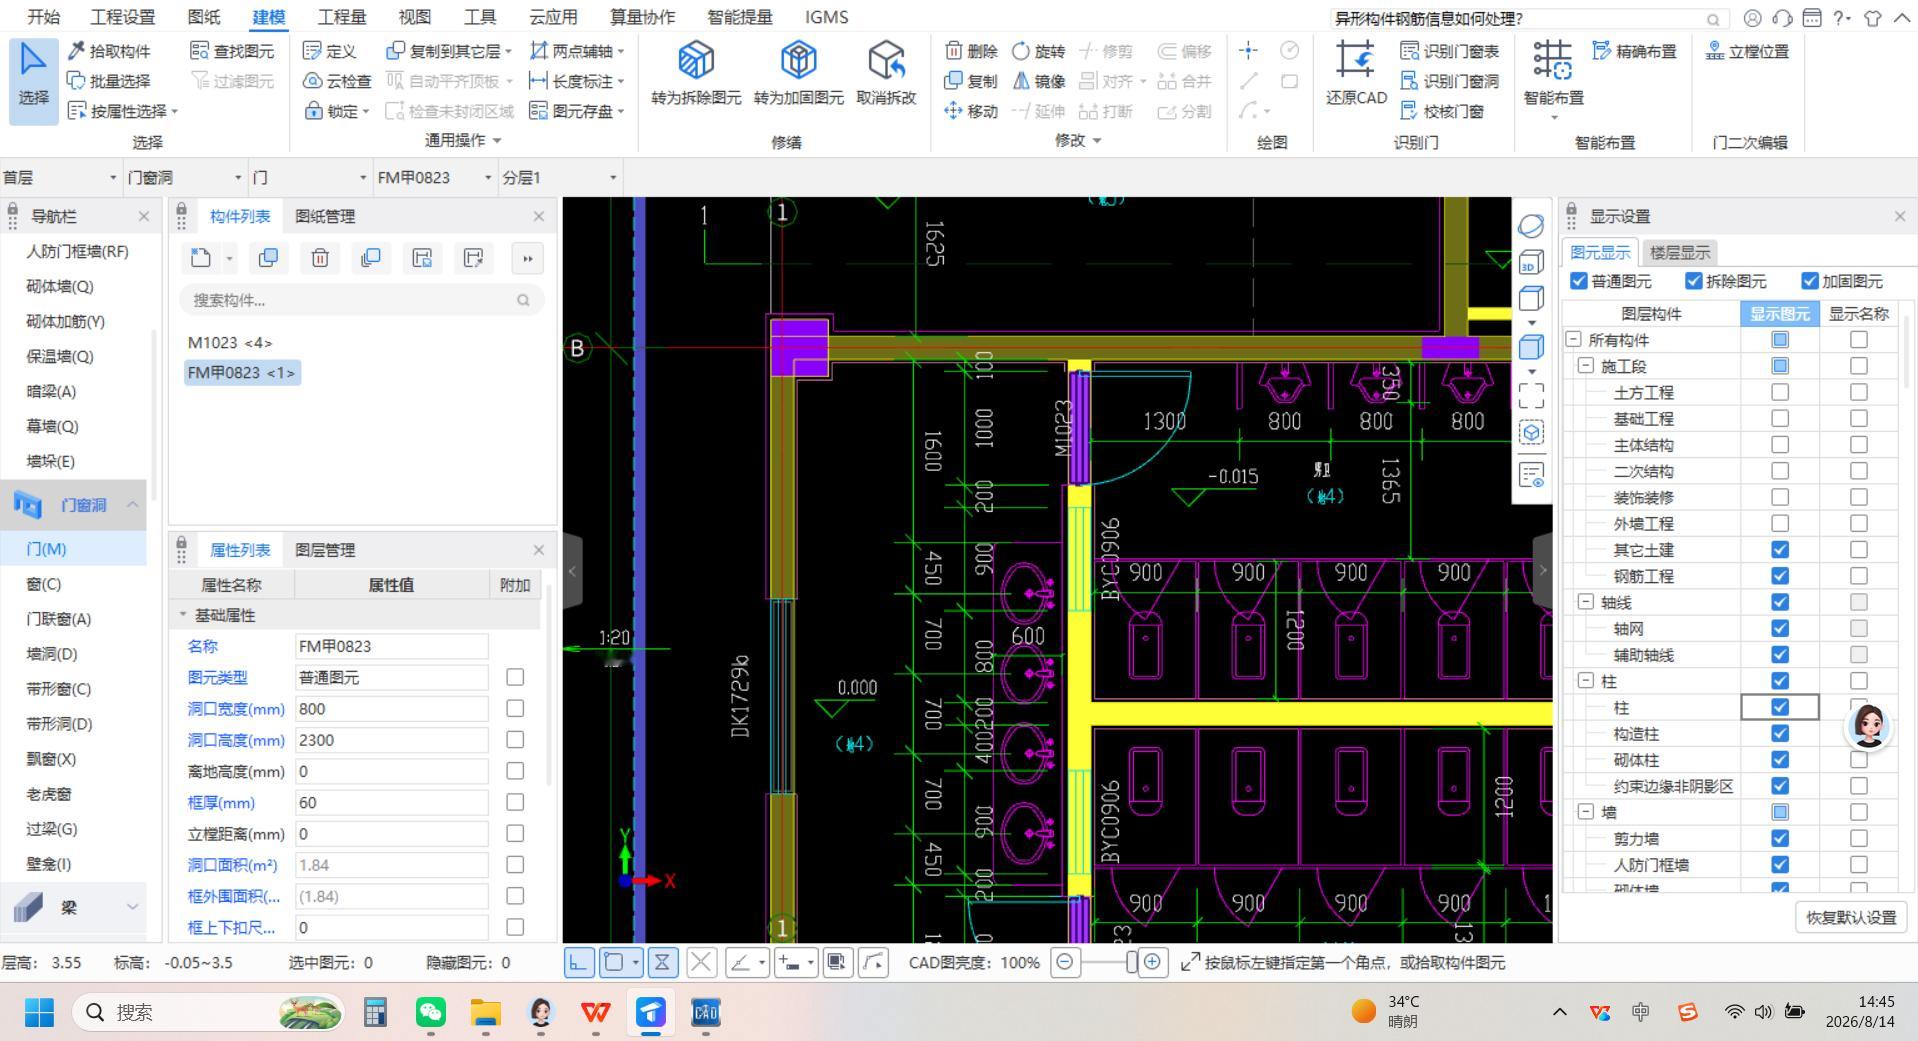
Task: Select 窗(C) in navigation list
Action: (x=44, y=584)
